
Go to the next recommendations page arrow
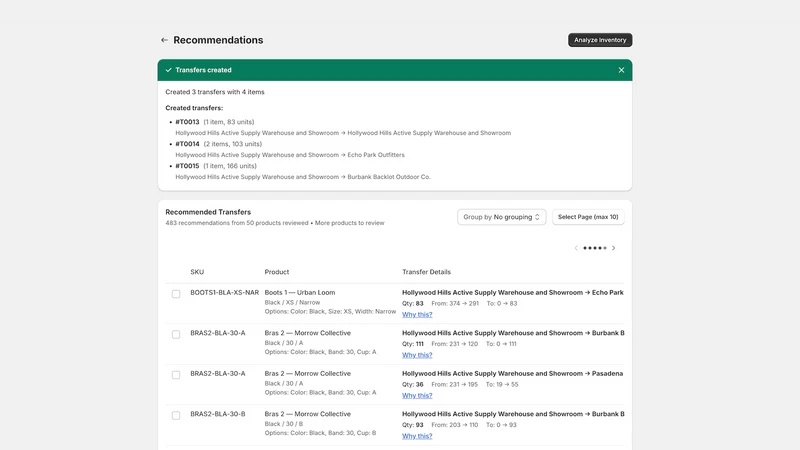pyautogui.click(x=613, y=248)
